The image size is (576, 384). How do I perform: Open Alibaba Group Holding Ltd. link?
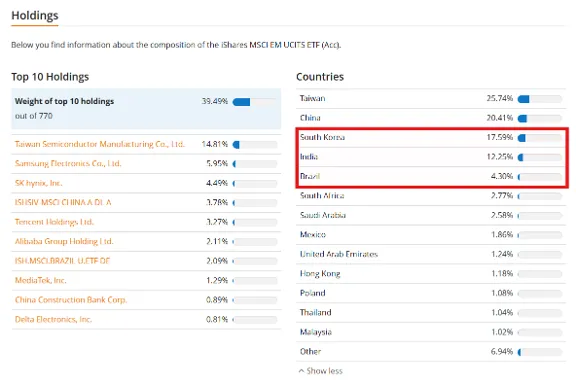[x=64, y=241]
